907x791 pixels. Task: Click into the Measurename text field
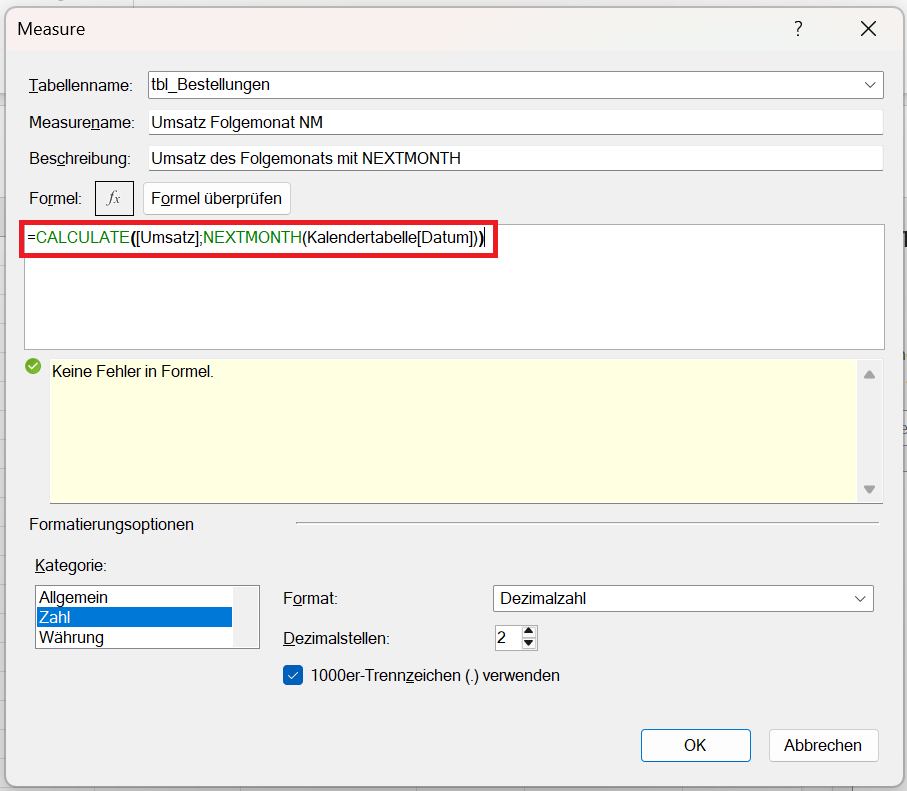coord(514,122)
